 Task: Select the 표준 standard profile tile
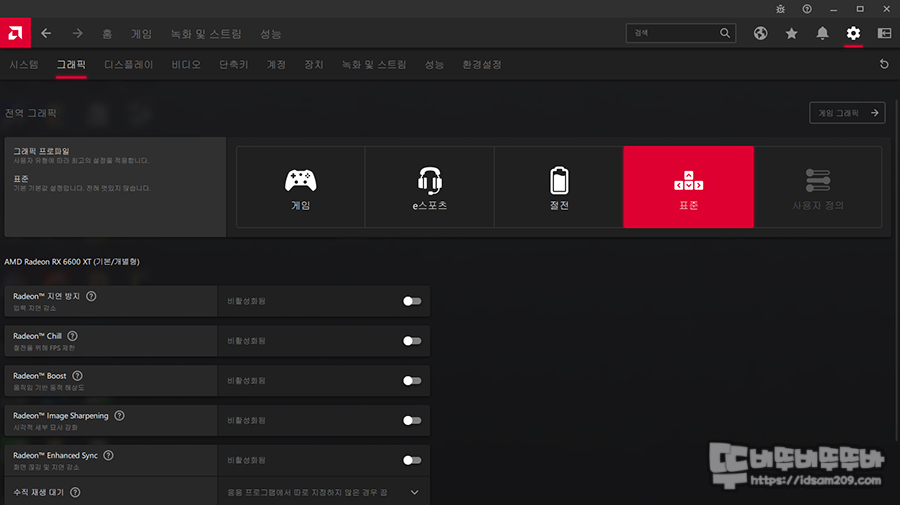tap(688, 187)
